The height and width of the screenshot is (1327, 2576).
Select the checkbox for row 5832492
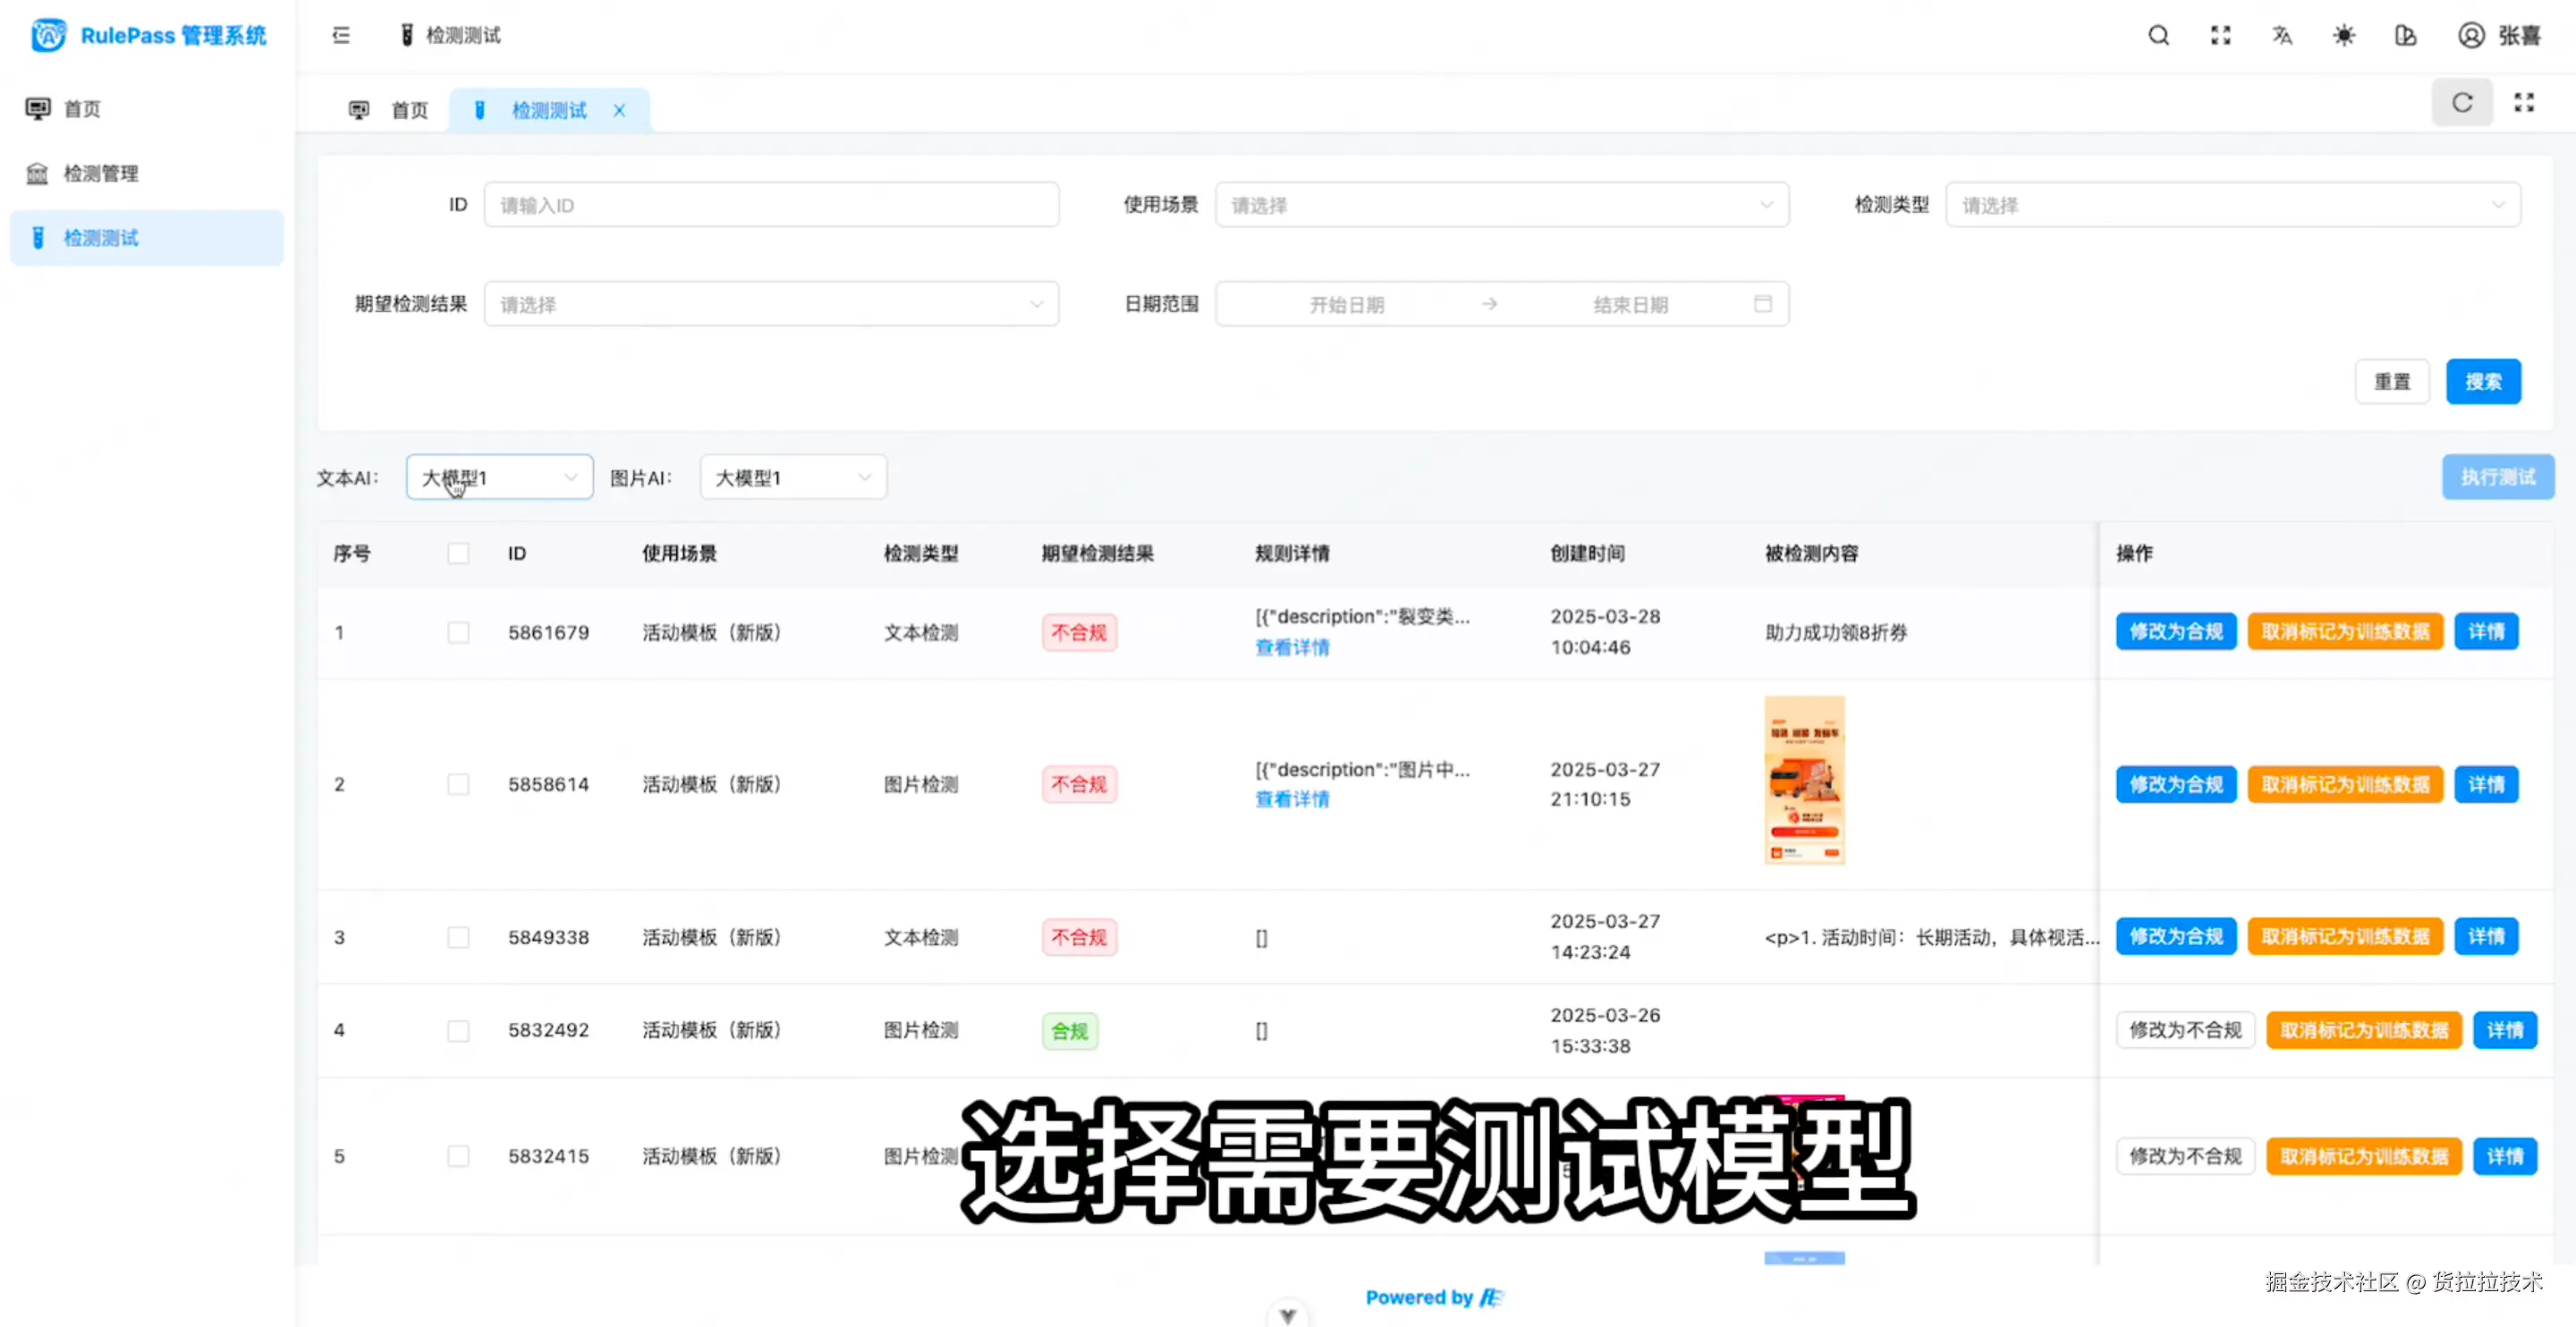click(x=458, y=1031)
